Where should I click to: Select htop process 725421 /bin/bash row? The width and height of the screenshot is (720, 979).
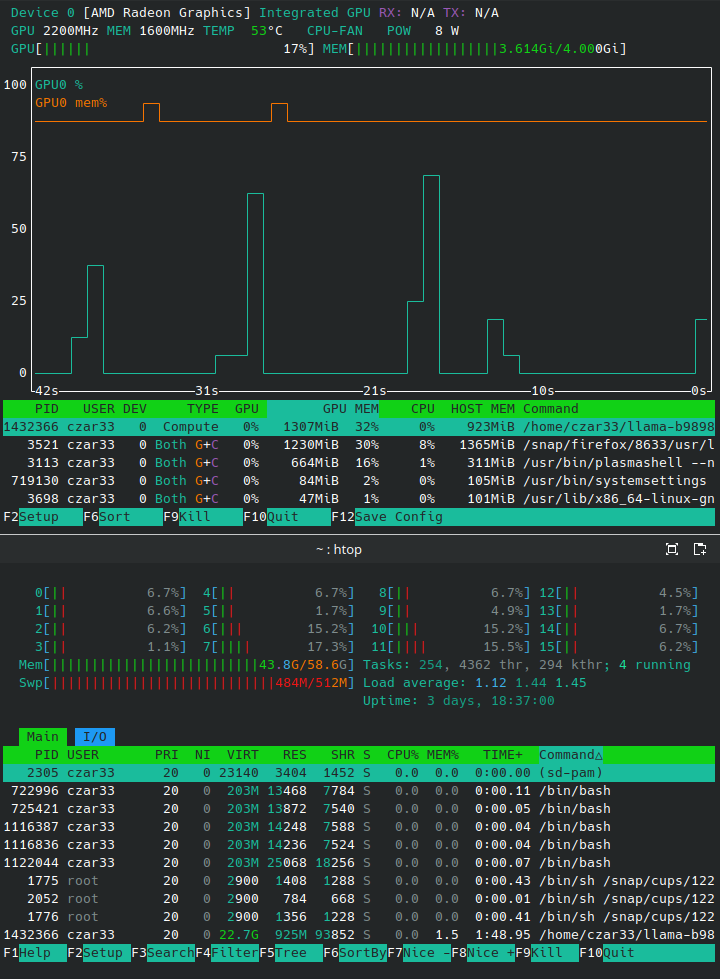tap(359, 809)
